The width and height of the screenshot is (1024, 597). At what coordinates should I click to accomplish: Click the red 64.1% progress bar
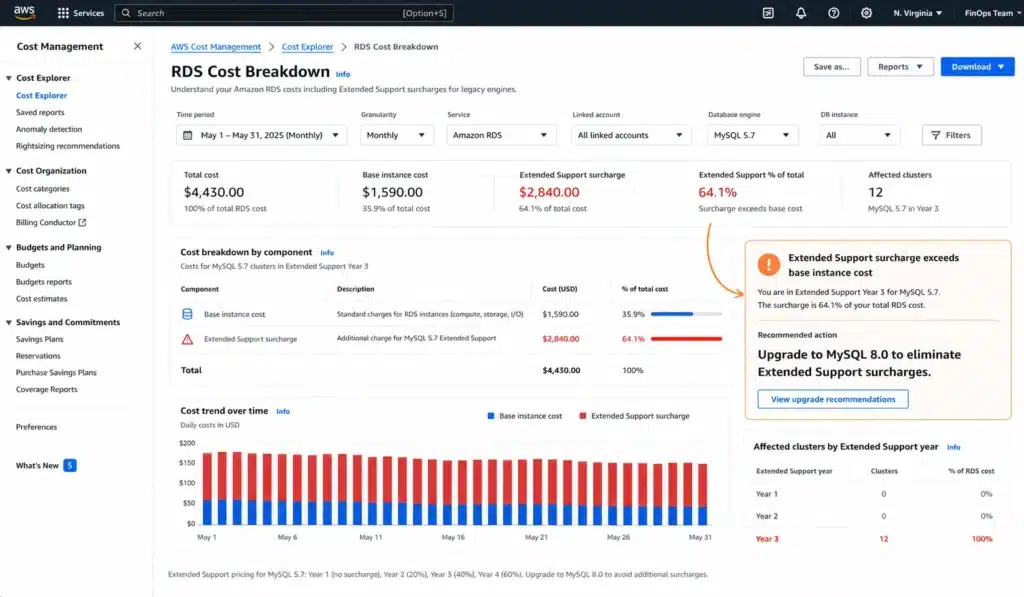pyautogui.click(x=686, y=339)
